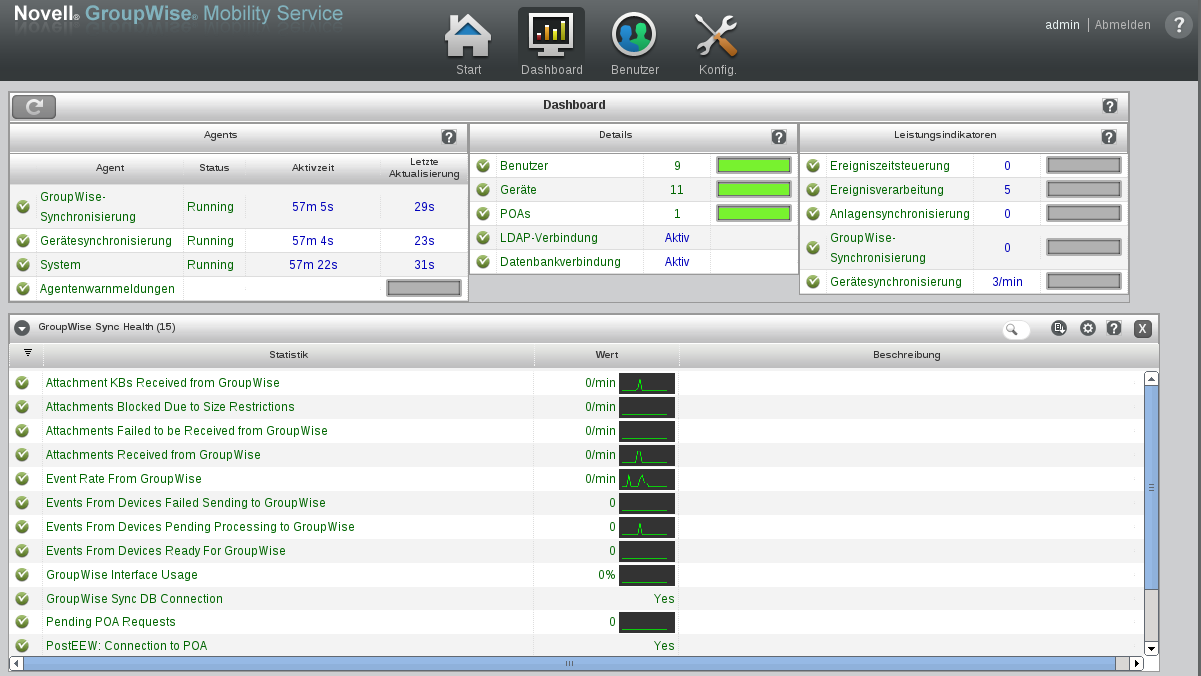Open help for GroupWise Sync Health
This screenshot has height=676, width=1201.
click(1113, 328)
